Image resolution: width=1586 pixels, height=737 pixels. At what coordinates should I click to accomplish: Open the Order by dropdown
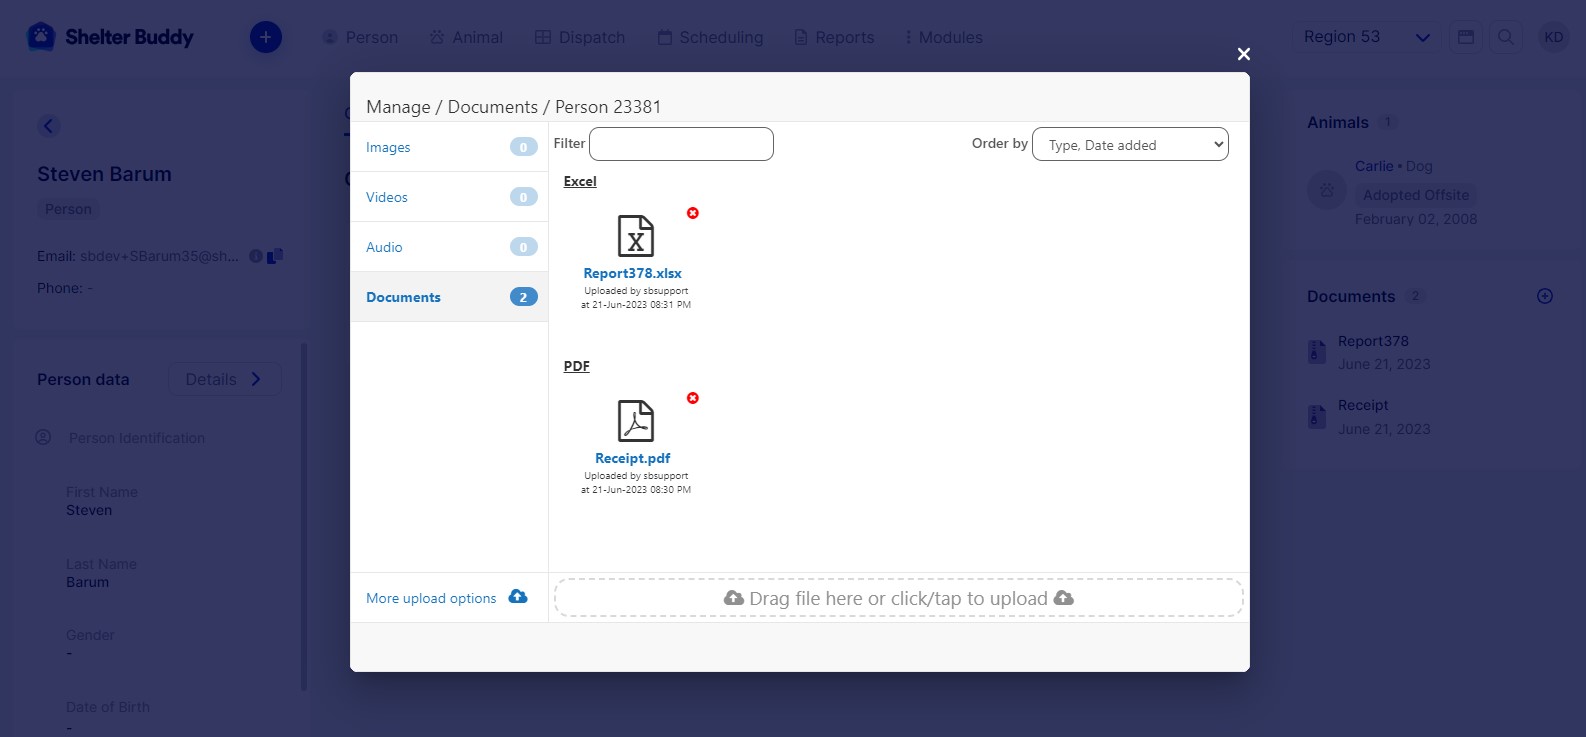pyautogui.click(x=1130, y=144)
